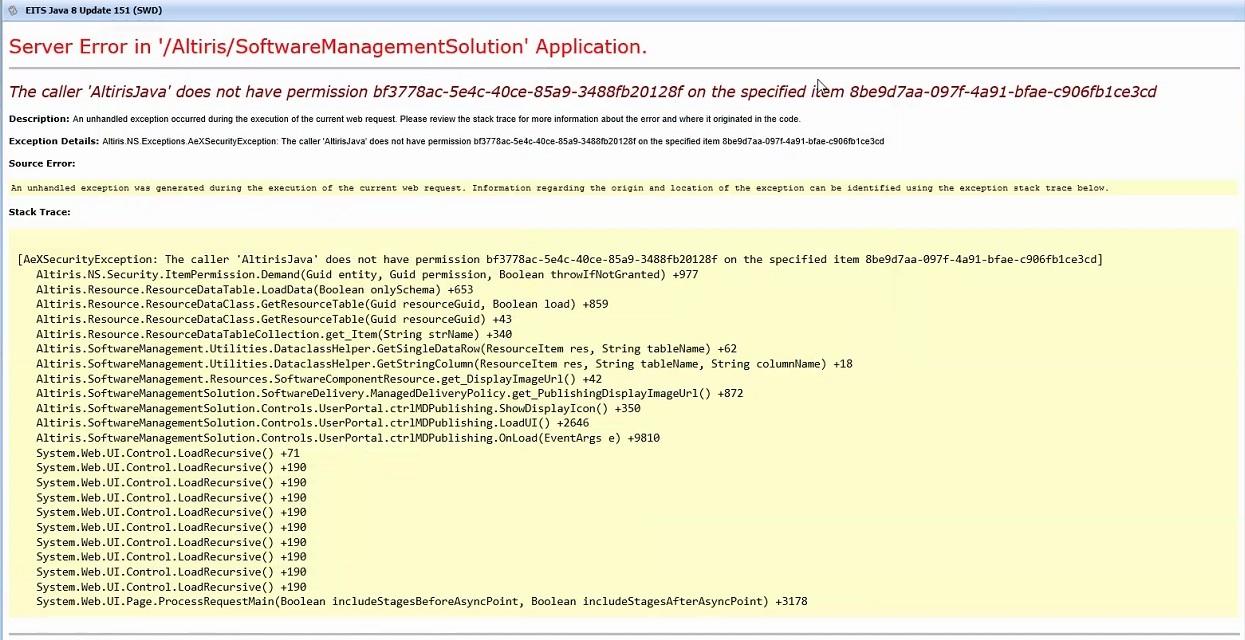This screenshot has width=1245, height=640.
Task: Click the 'get_PublishingDisplayImageUrl() +872' line
Action: pos(390,393)
